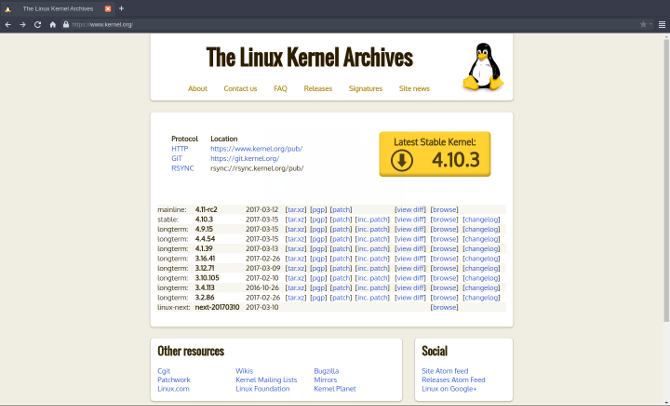Open inc. patch for longterm 3.16.41
The image size is (670, 406).
coord(372,259)
